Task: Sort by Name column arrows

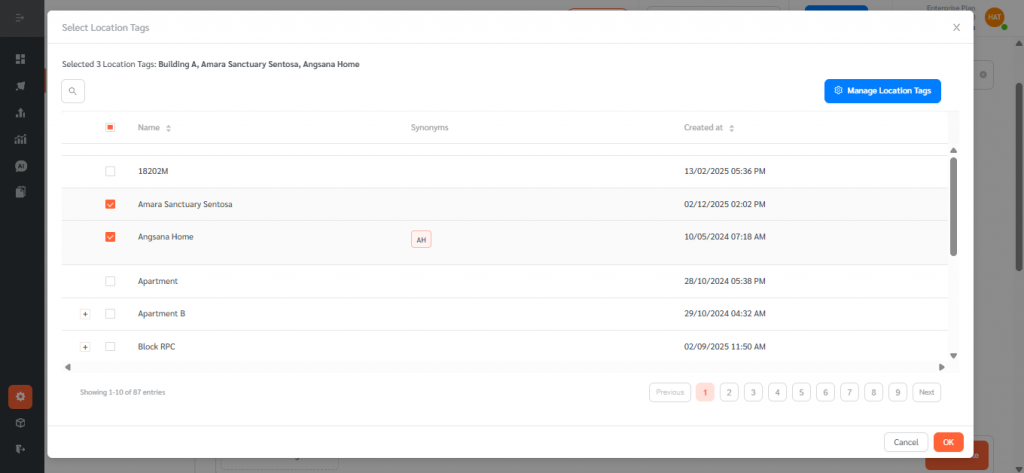Action: (x=168, y=128)
